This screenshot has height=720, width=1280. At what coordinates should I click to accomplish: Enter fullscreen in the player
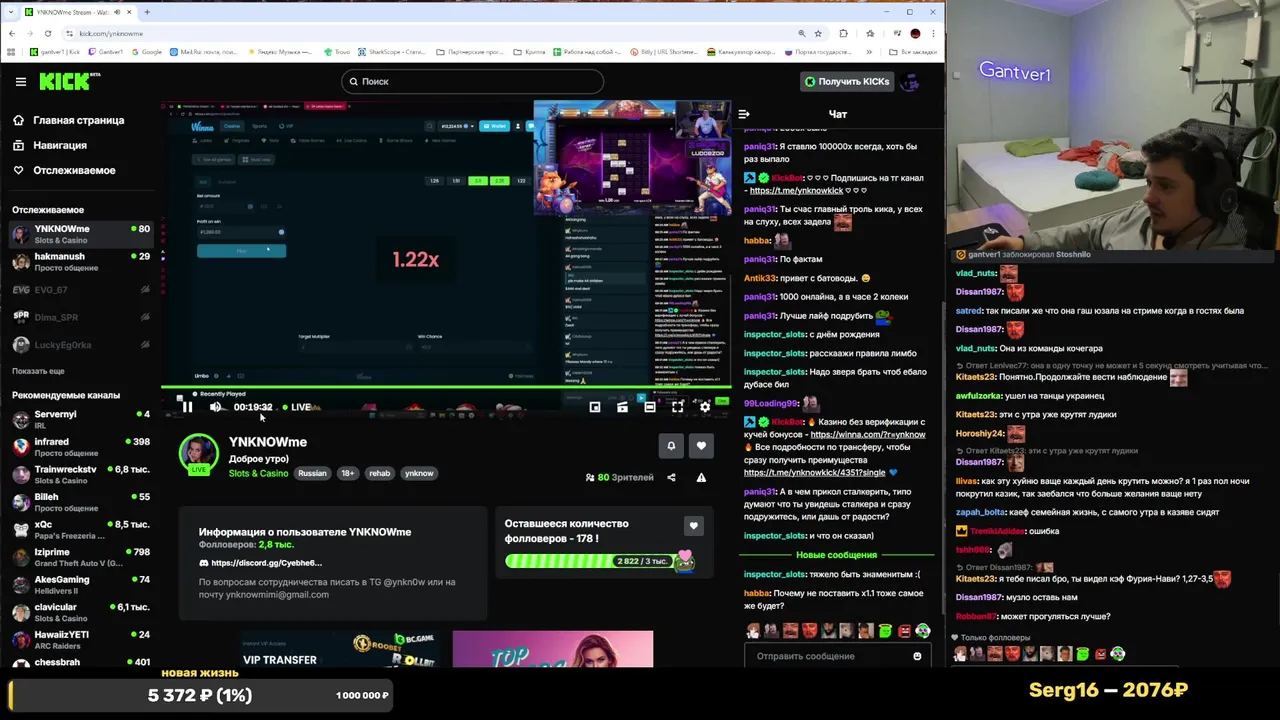coord(677,407)
